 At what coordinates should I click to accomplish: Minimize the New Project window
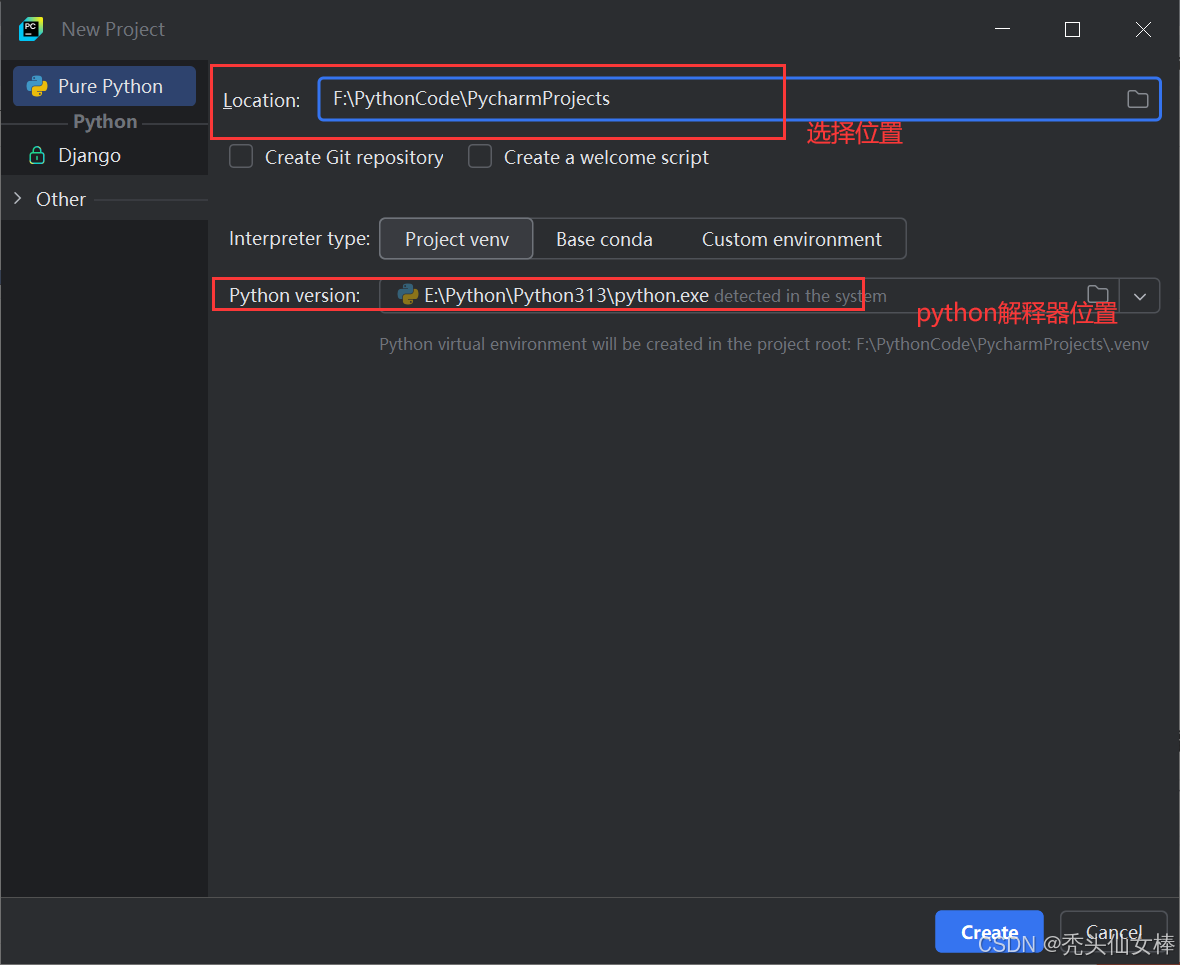click(x=1002, y=29)
